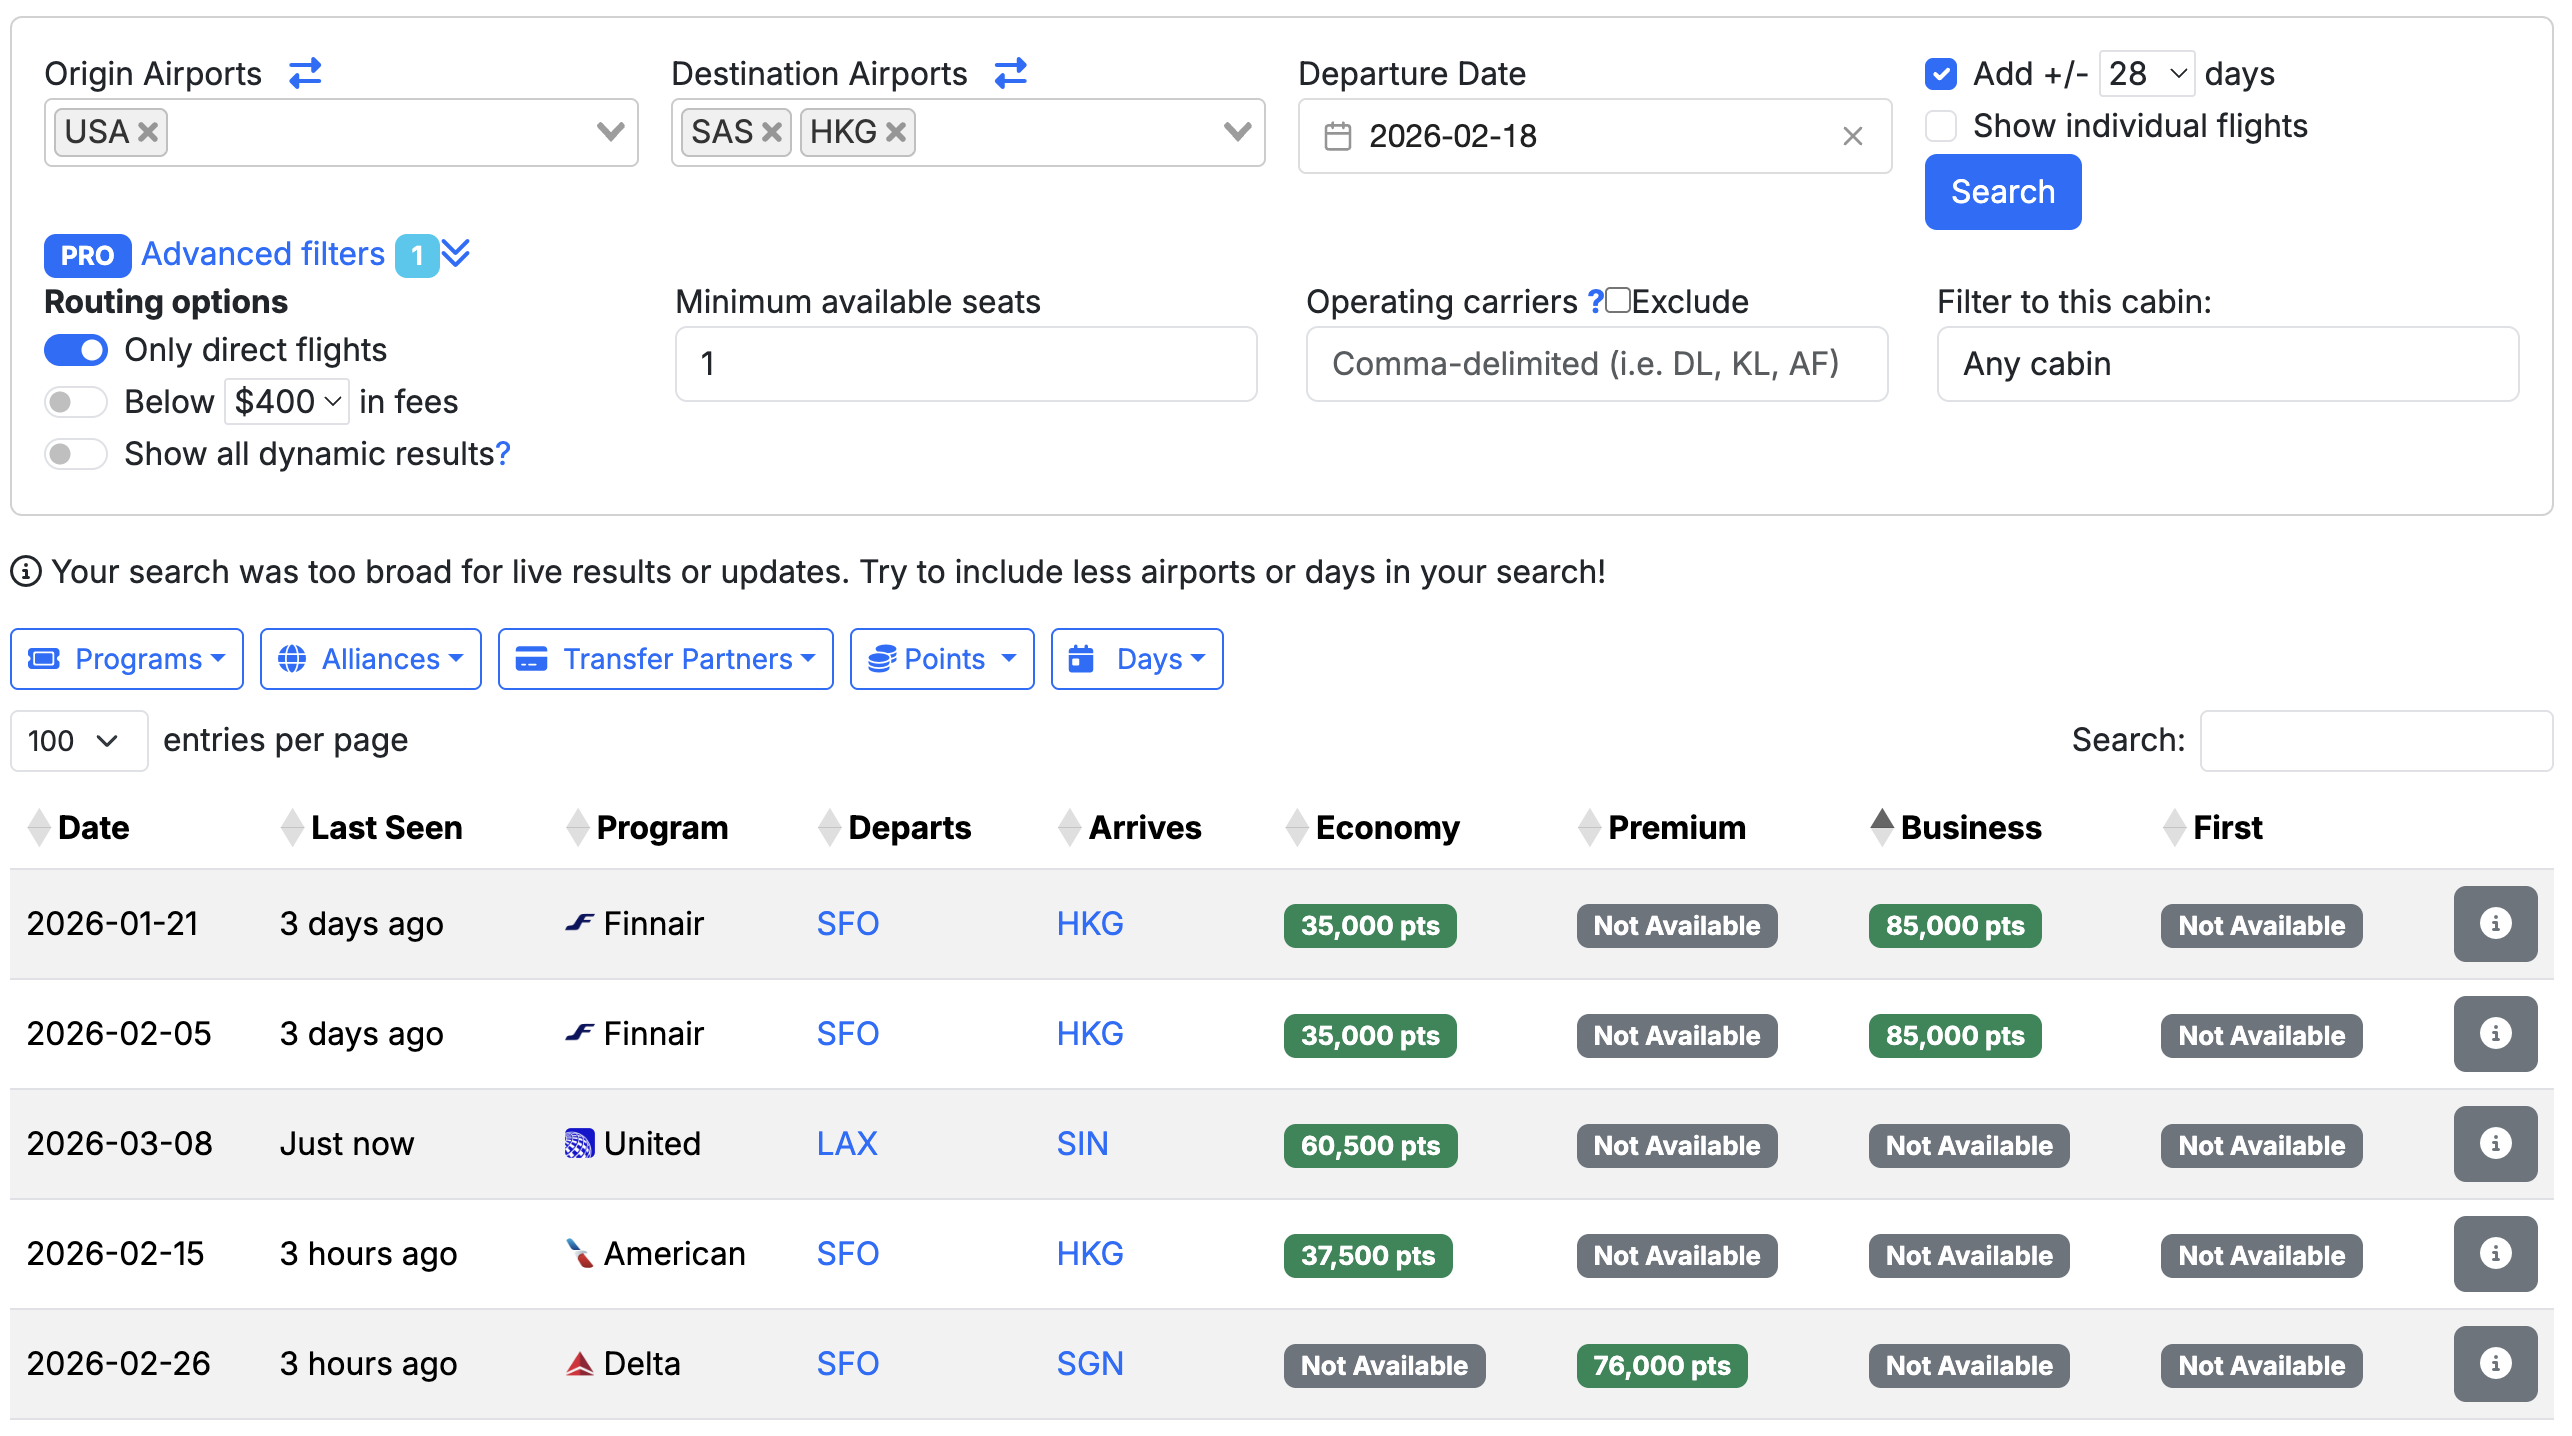Clear the departure date with the X
The height and width of the screenshot is (1436, 2572).
1853,136
